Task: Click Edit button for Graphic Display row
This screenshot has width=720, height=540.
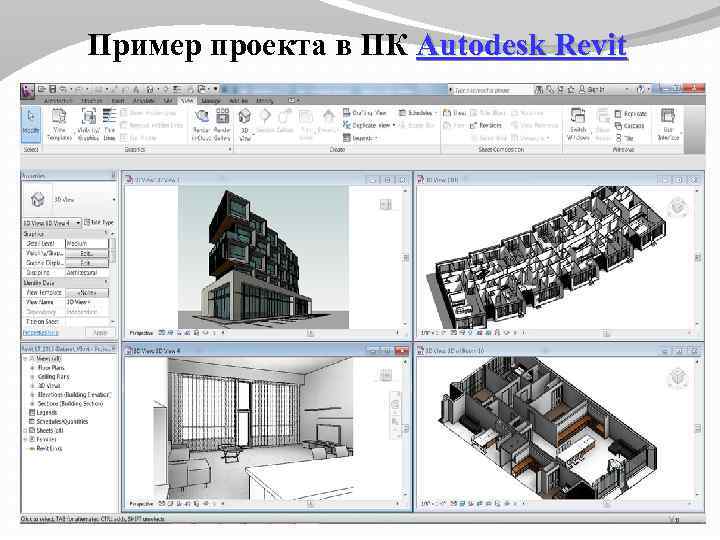Action: pyautogui.click(x=87, y=263)
